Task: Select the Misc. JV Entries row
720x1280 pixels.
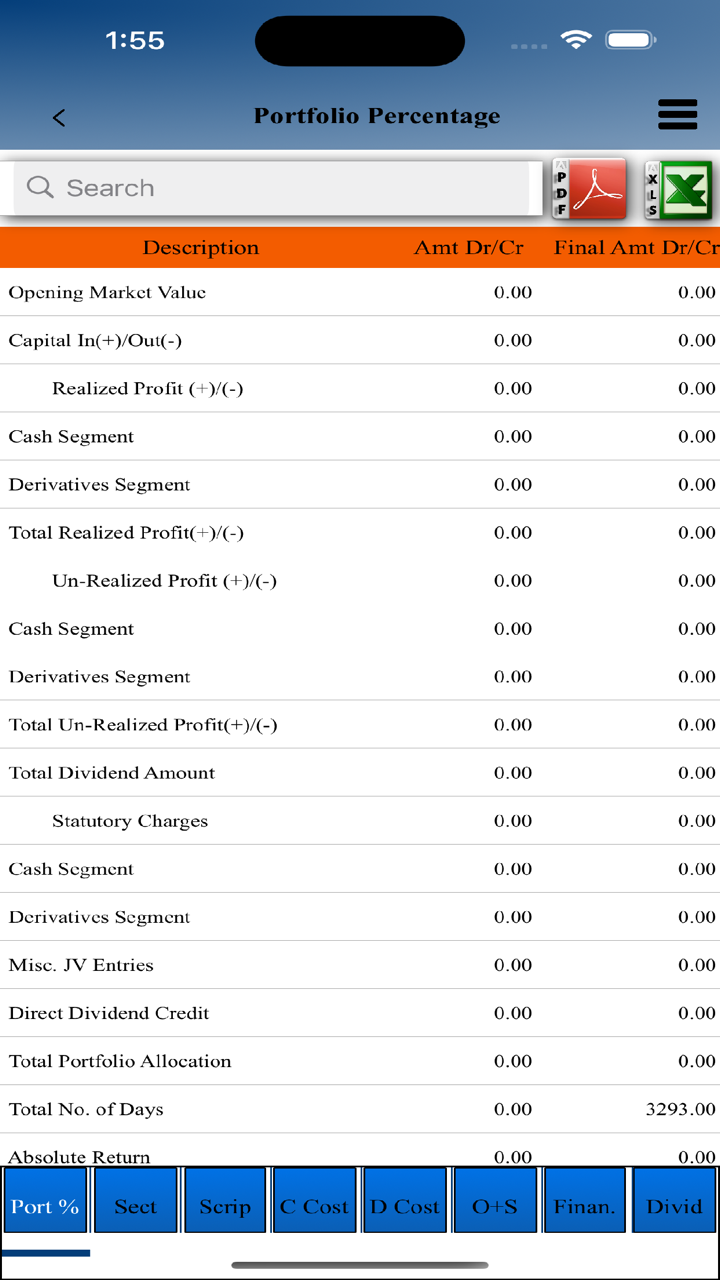Action: [360, 964]
